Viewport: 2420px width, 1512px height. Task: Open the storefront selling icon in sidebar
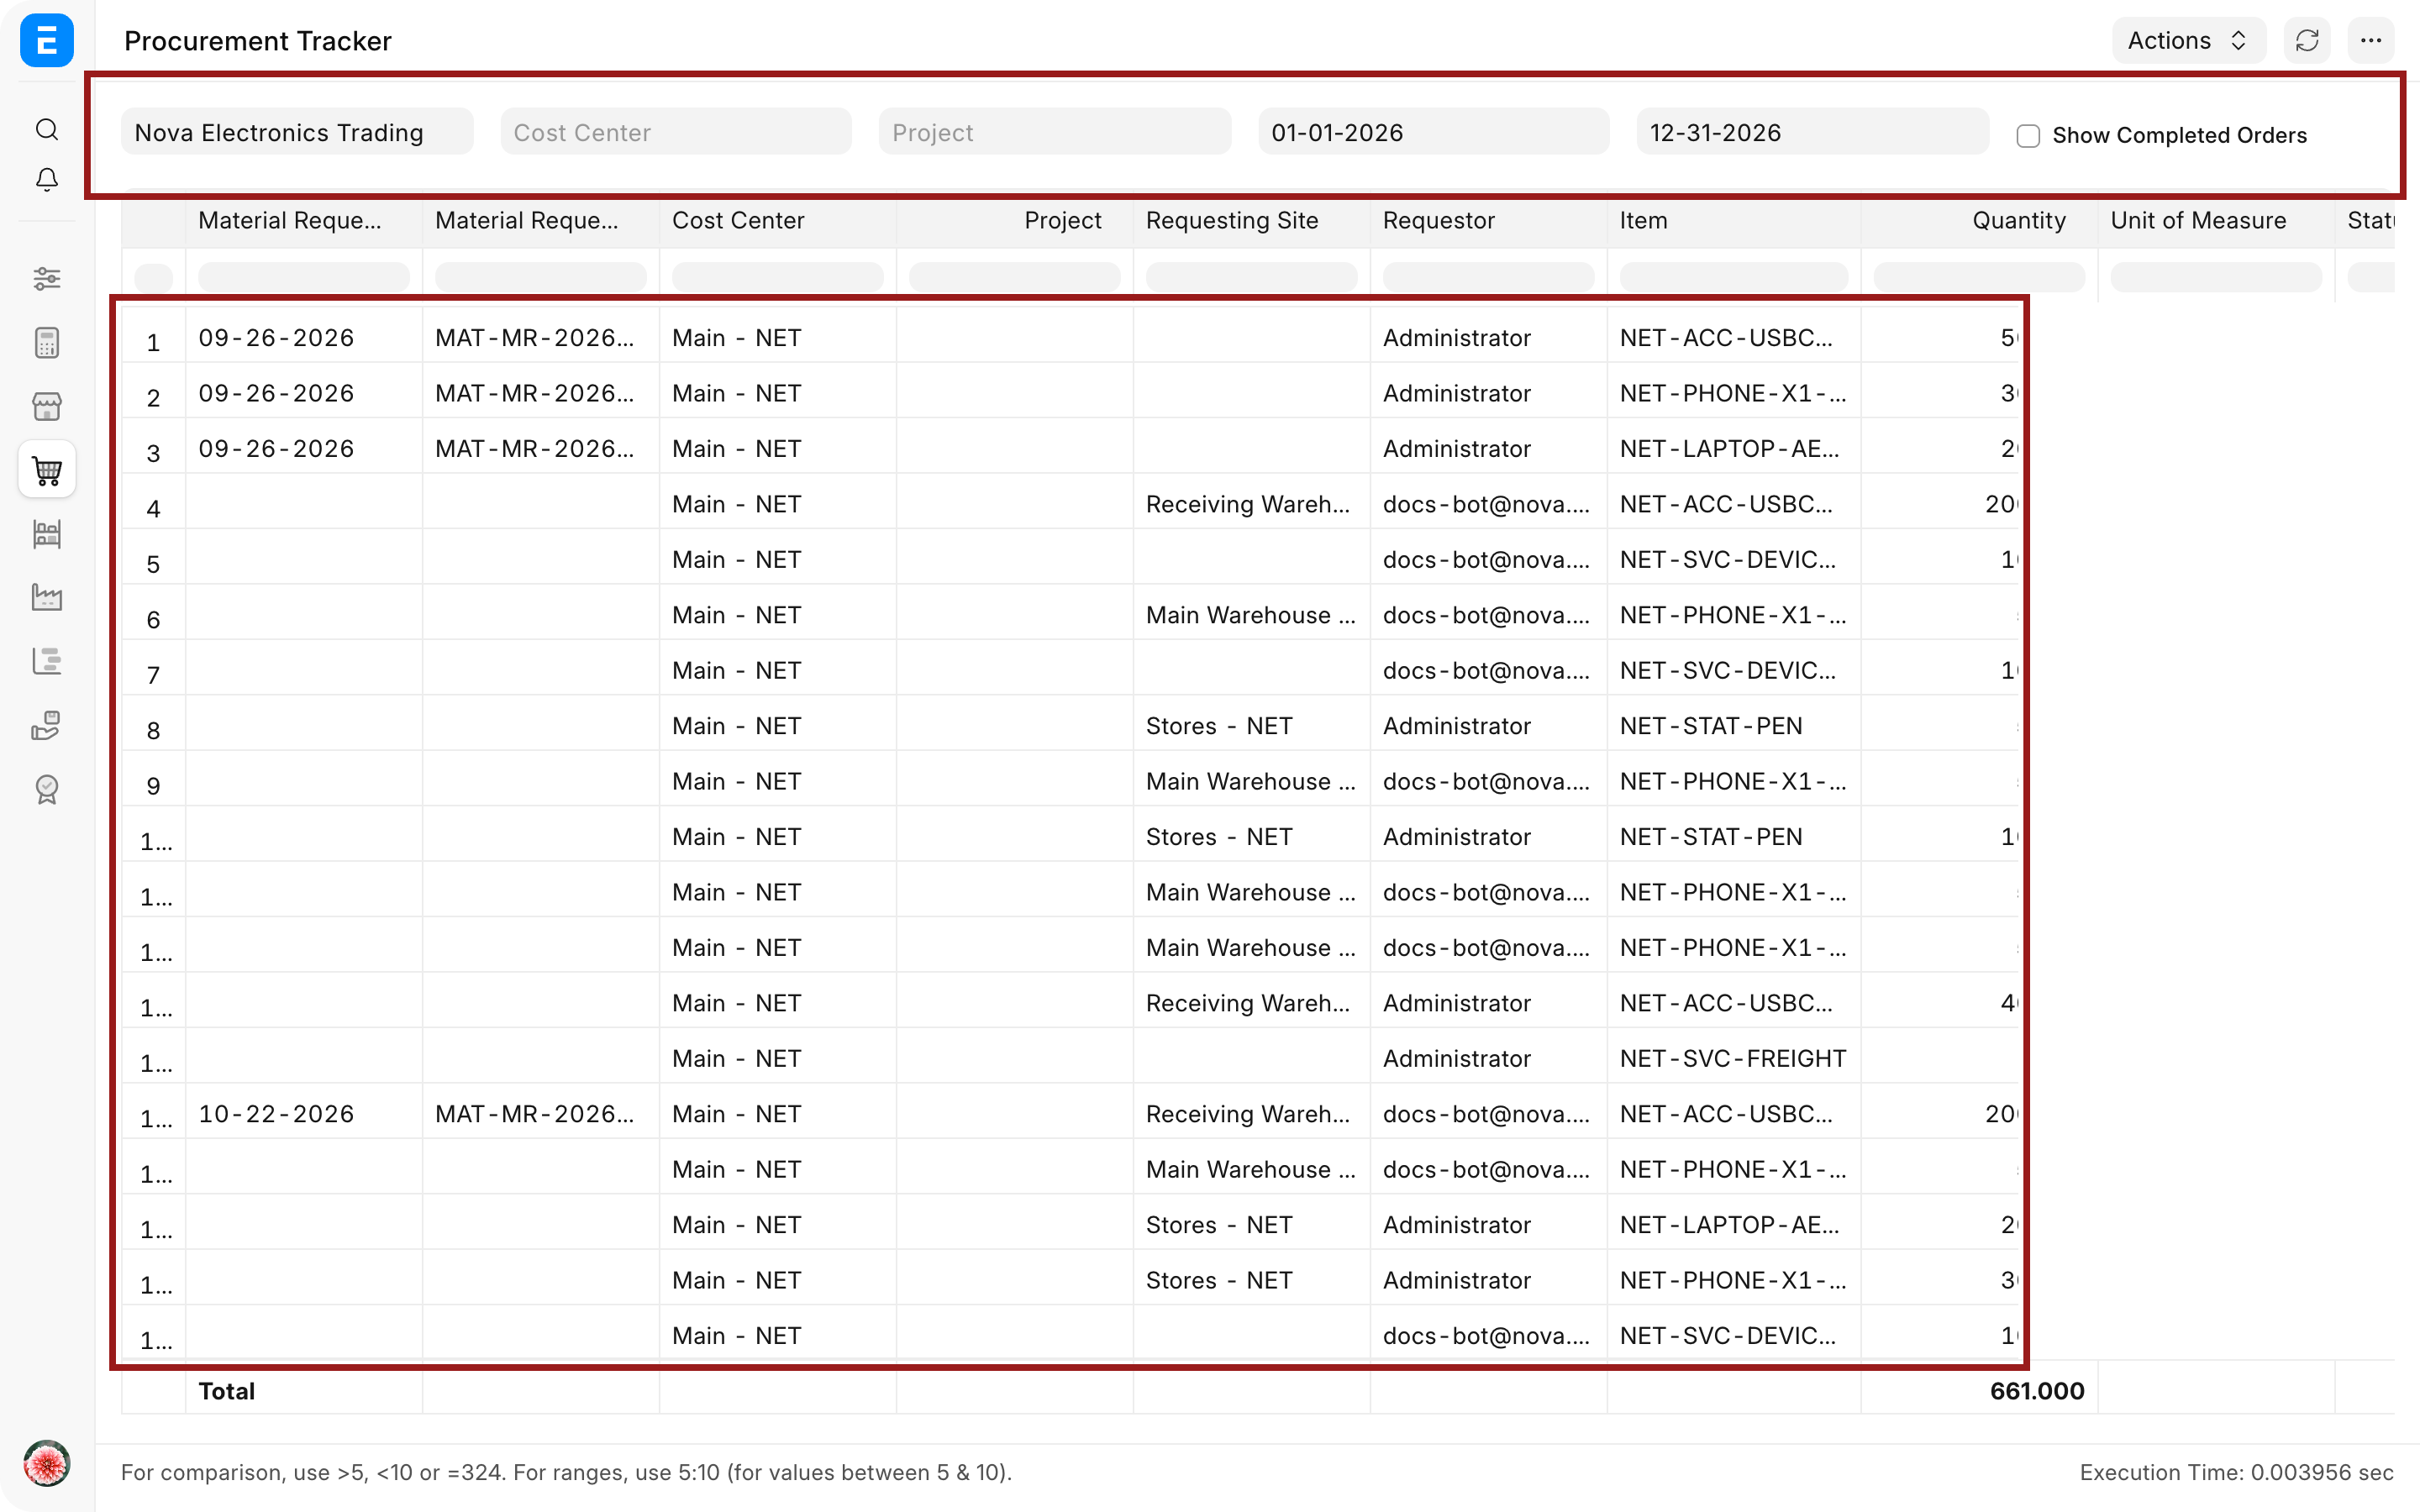coord(47,406)
